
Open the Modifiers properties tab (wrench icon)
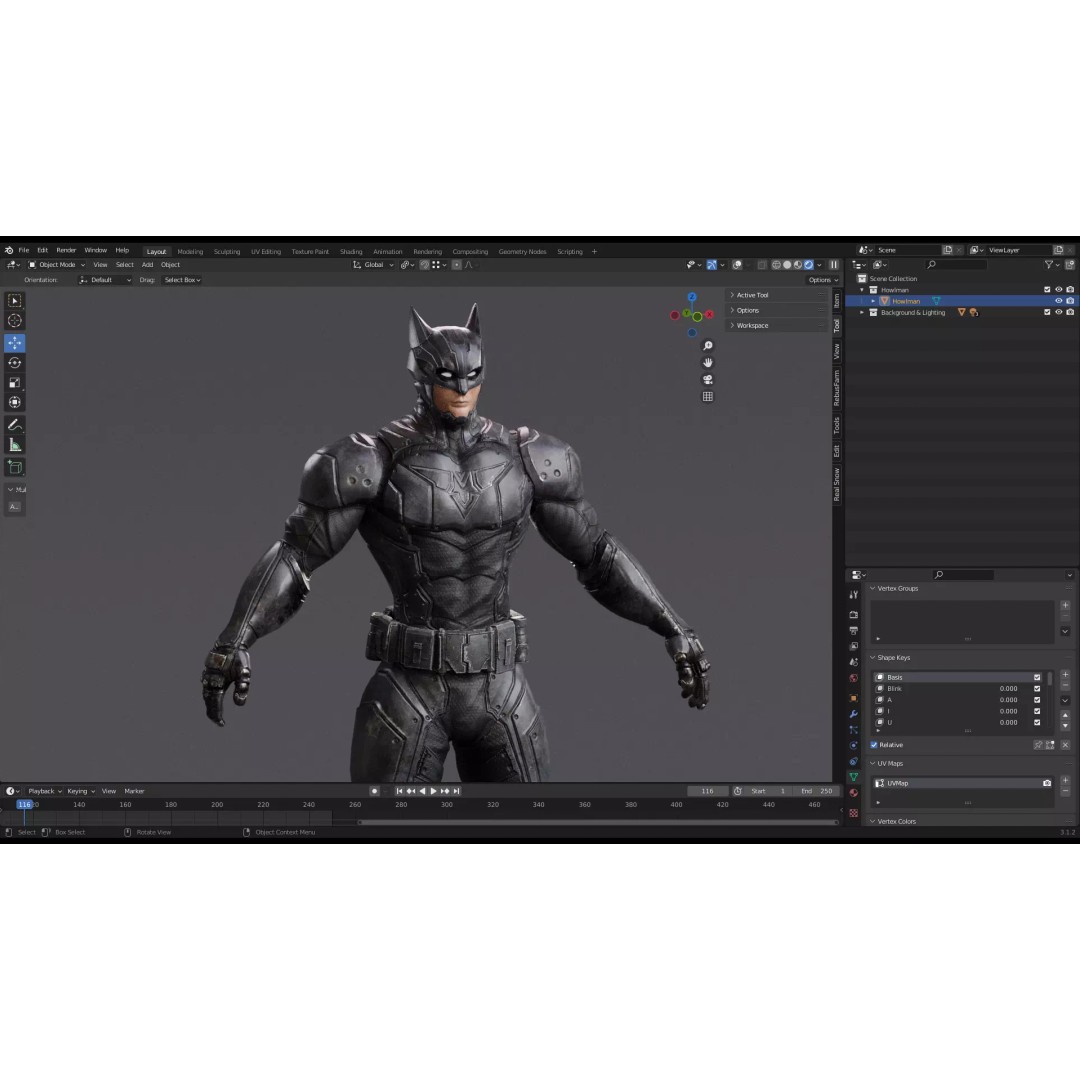[854, 714]
